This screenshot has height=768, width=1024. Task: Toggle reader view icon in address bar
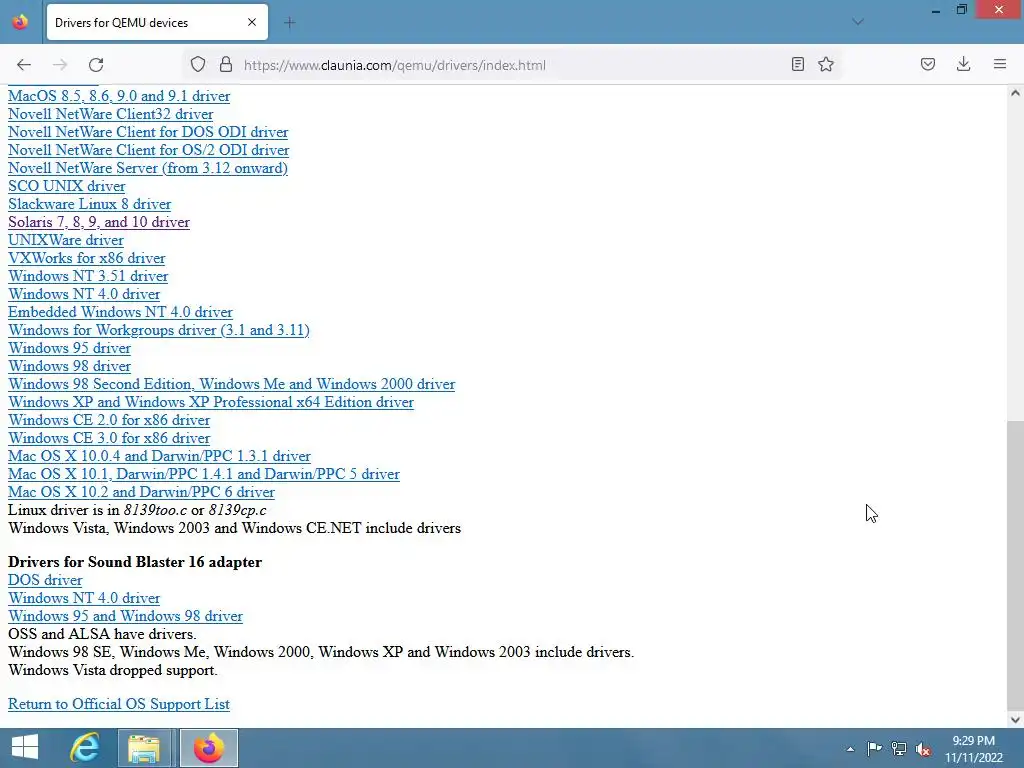(797, 64)
